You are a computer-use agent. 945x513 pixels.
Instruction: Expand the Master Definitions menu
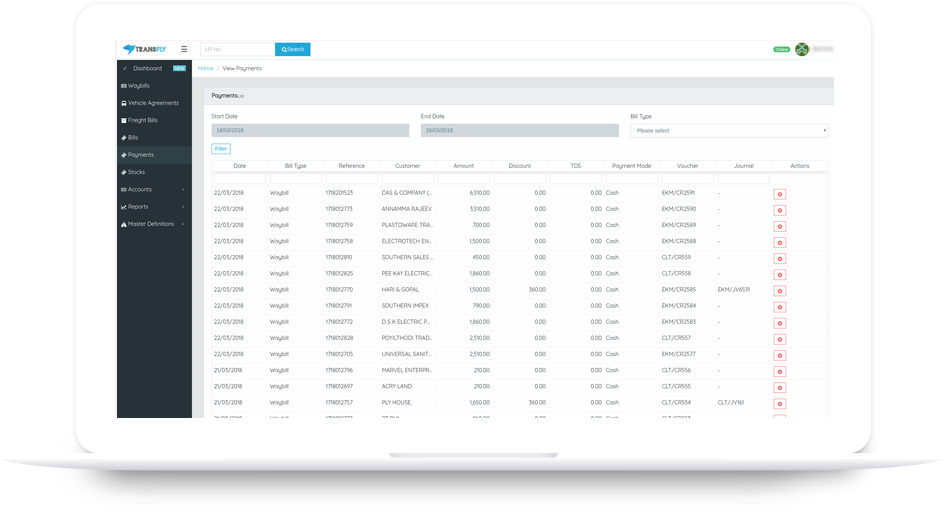click(x=152, y=224)
